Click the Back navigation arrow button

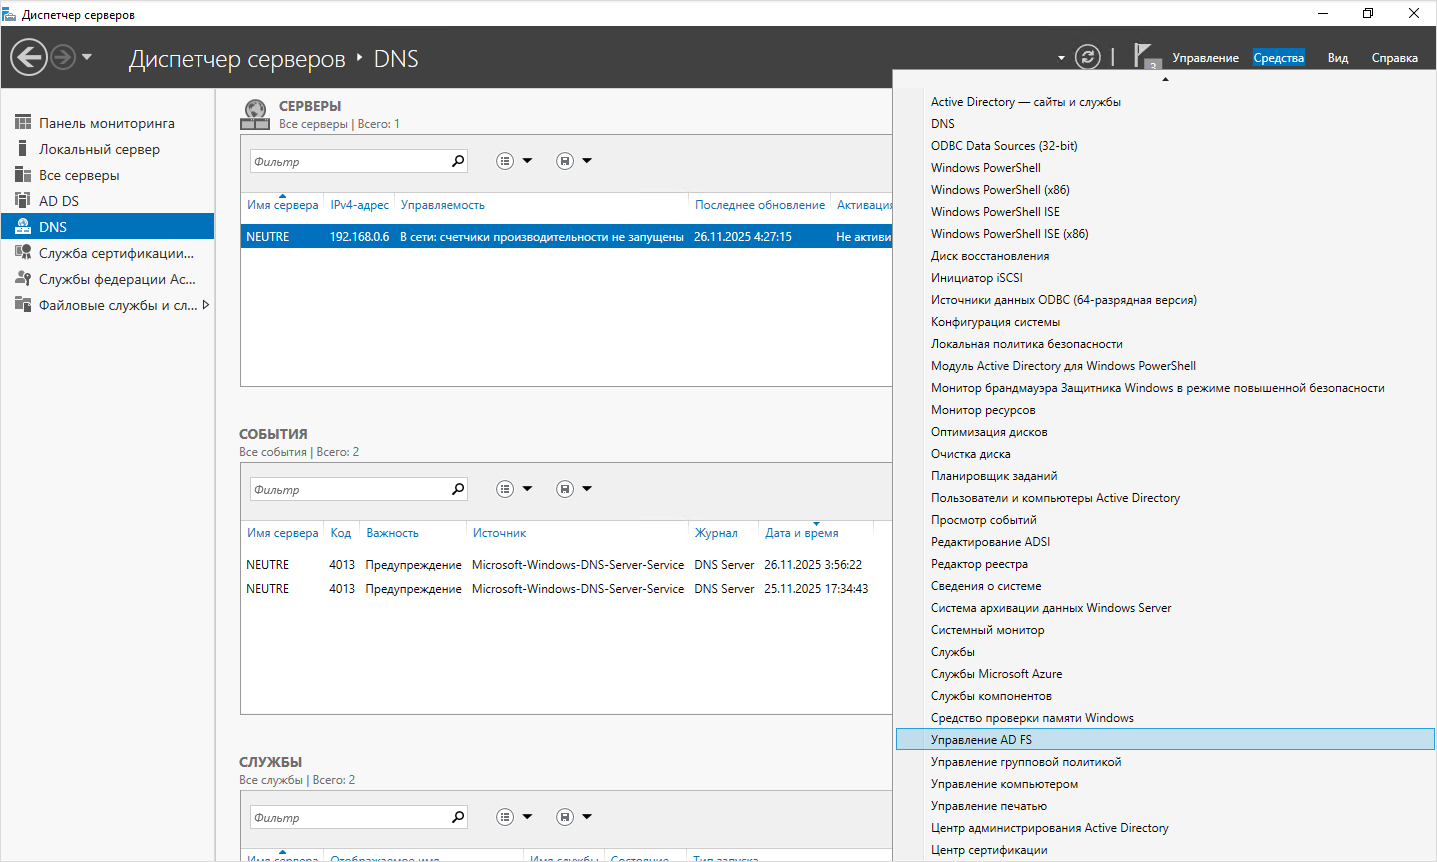[29, 57]
